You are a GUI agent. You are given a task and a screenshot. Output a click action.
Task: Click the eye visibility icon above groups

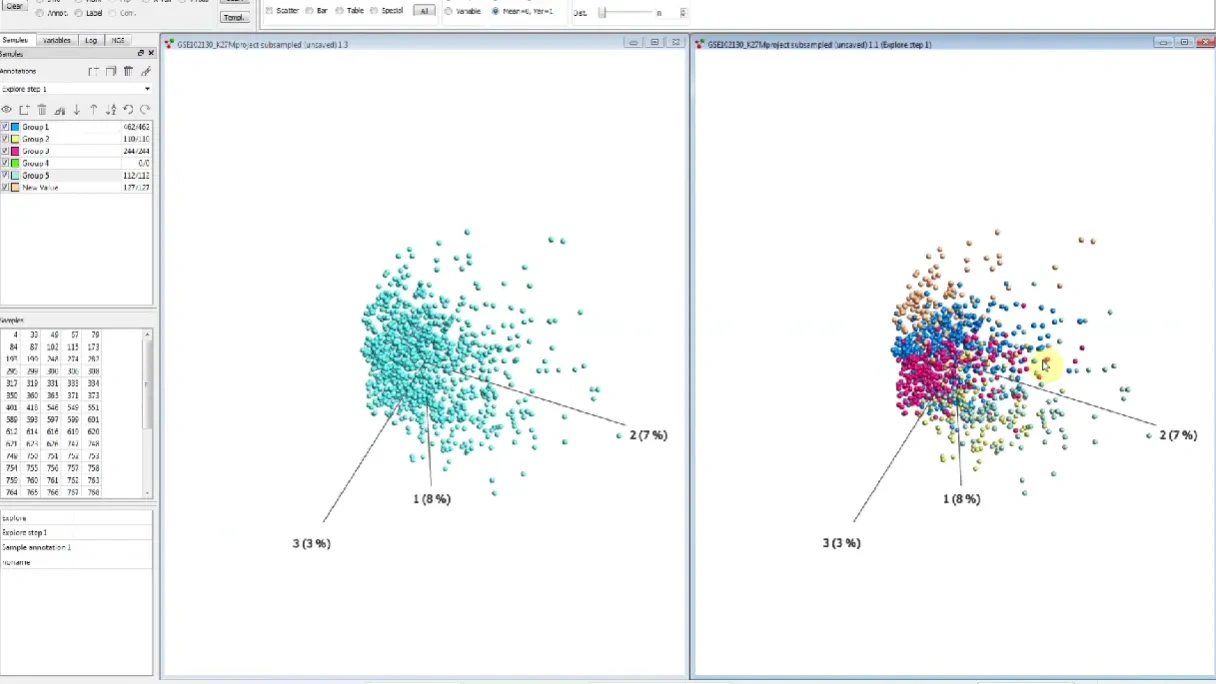[7, 110]
